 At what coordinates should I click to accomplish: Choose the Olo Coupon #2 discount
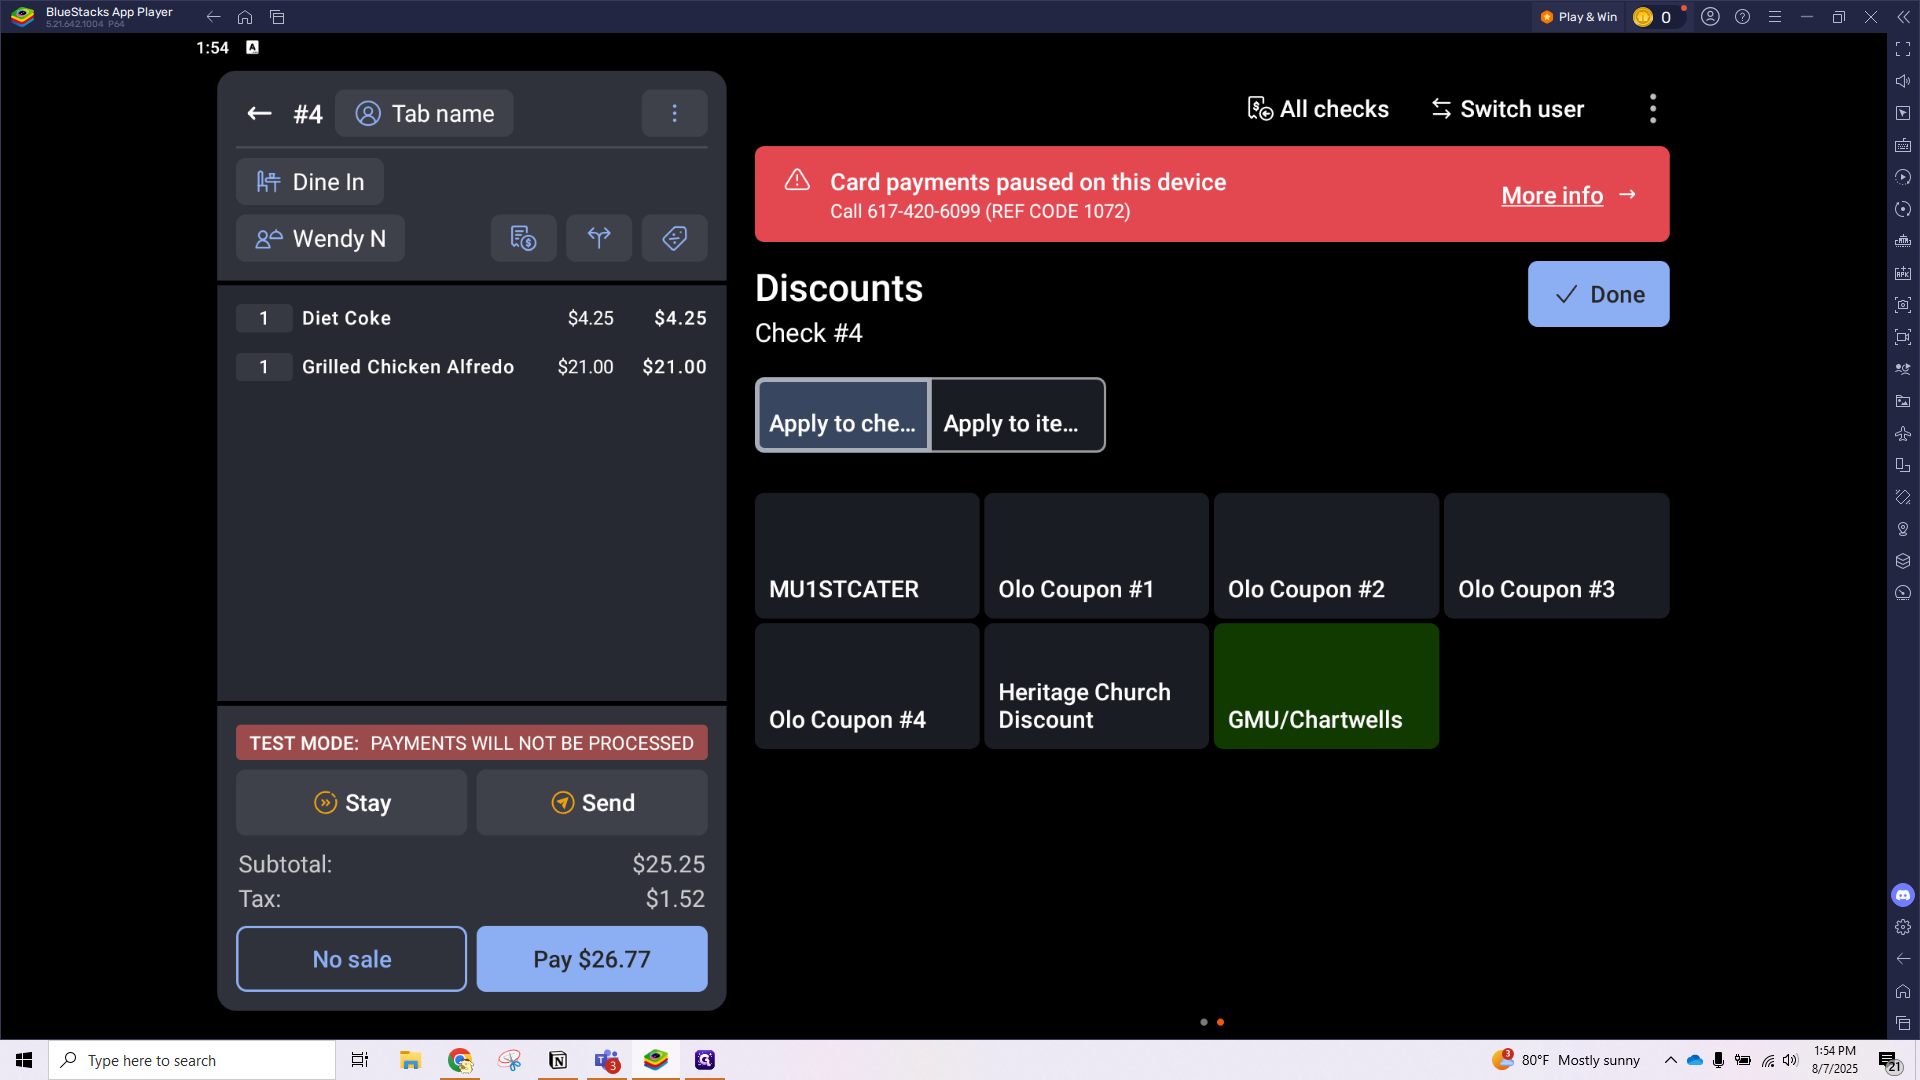click(x=1326, y=556)
